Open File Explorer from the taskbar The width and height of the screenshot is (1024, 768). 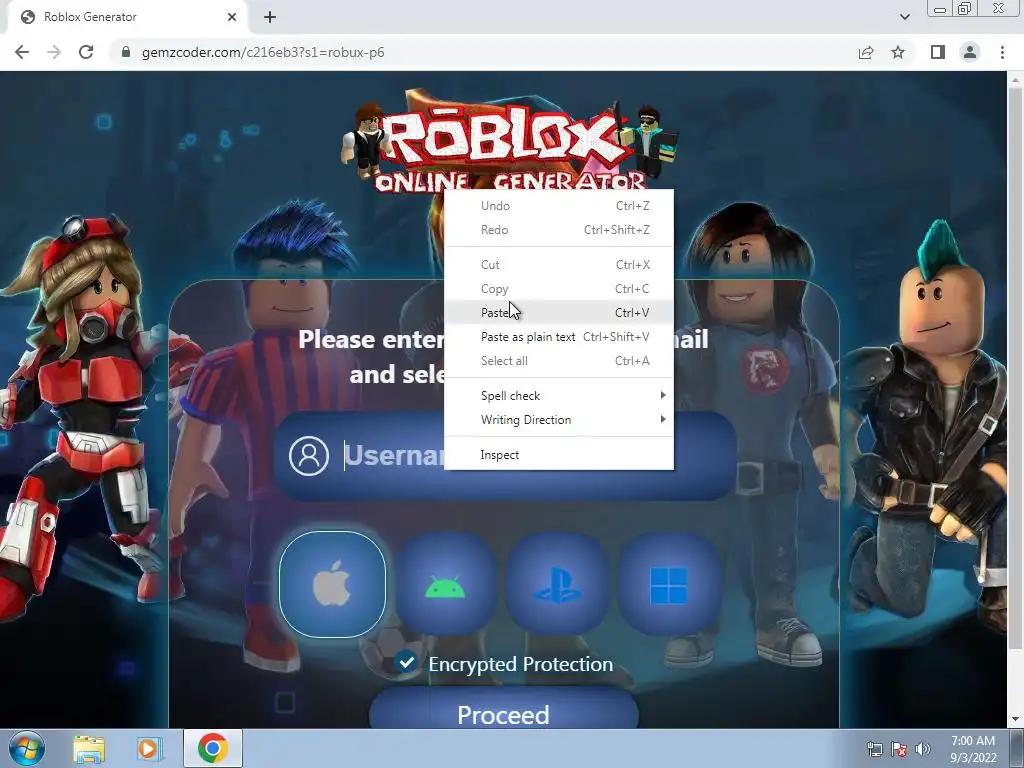pos(89,749)
